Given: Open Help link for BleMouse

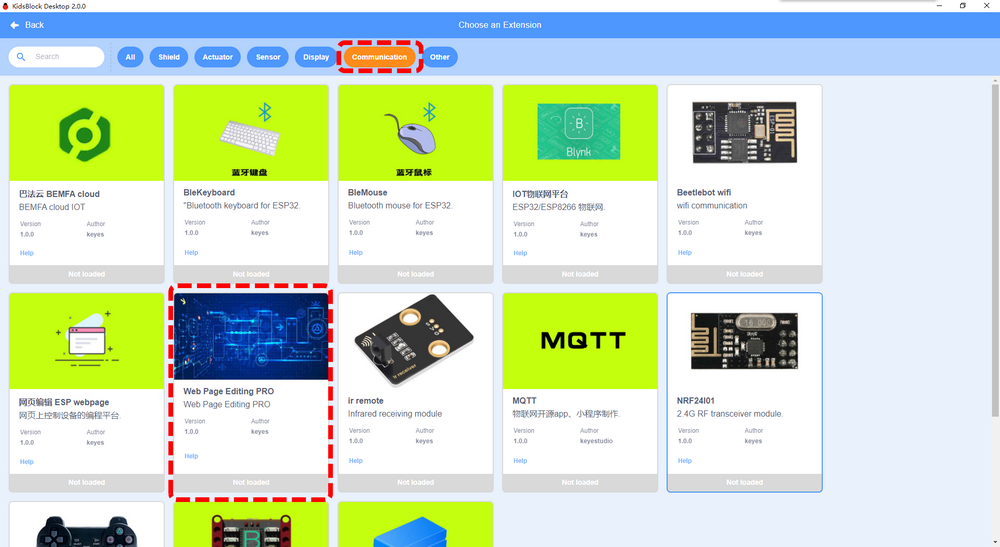Looking at the screenshot, I should coord(356,252).
